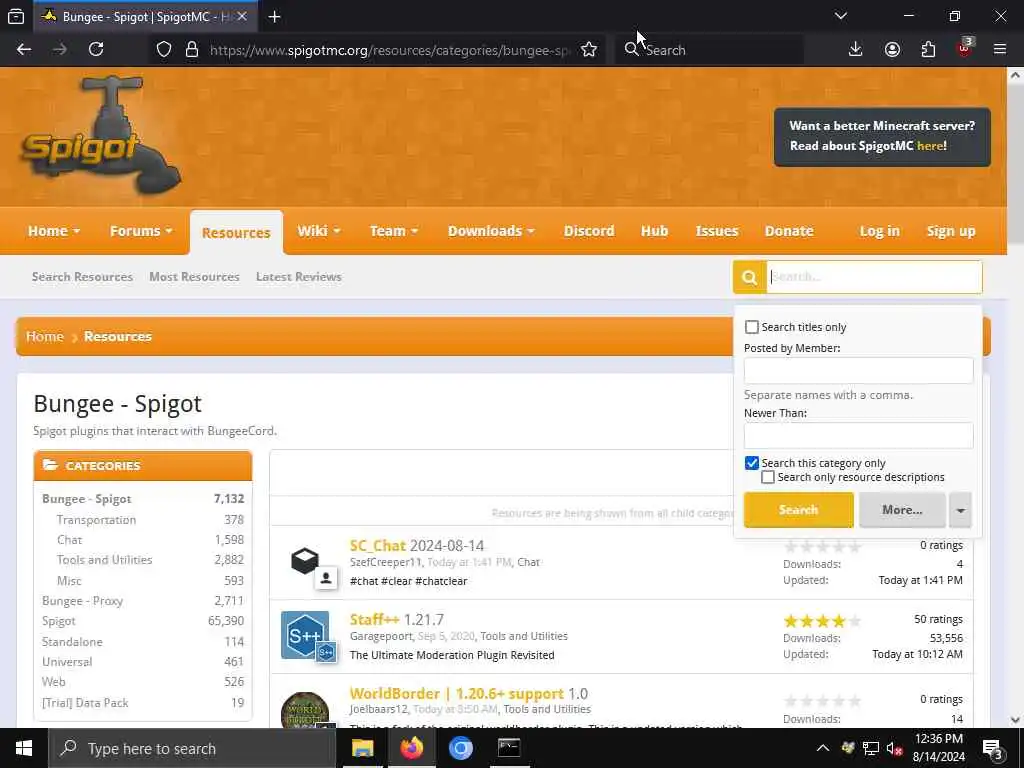Image resolution: width=1024 pixels, height=768 pixels.
Task: Close the Bungee - Spigot tab
Action: (x=242, y=17)
